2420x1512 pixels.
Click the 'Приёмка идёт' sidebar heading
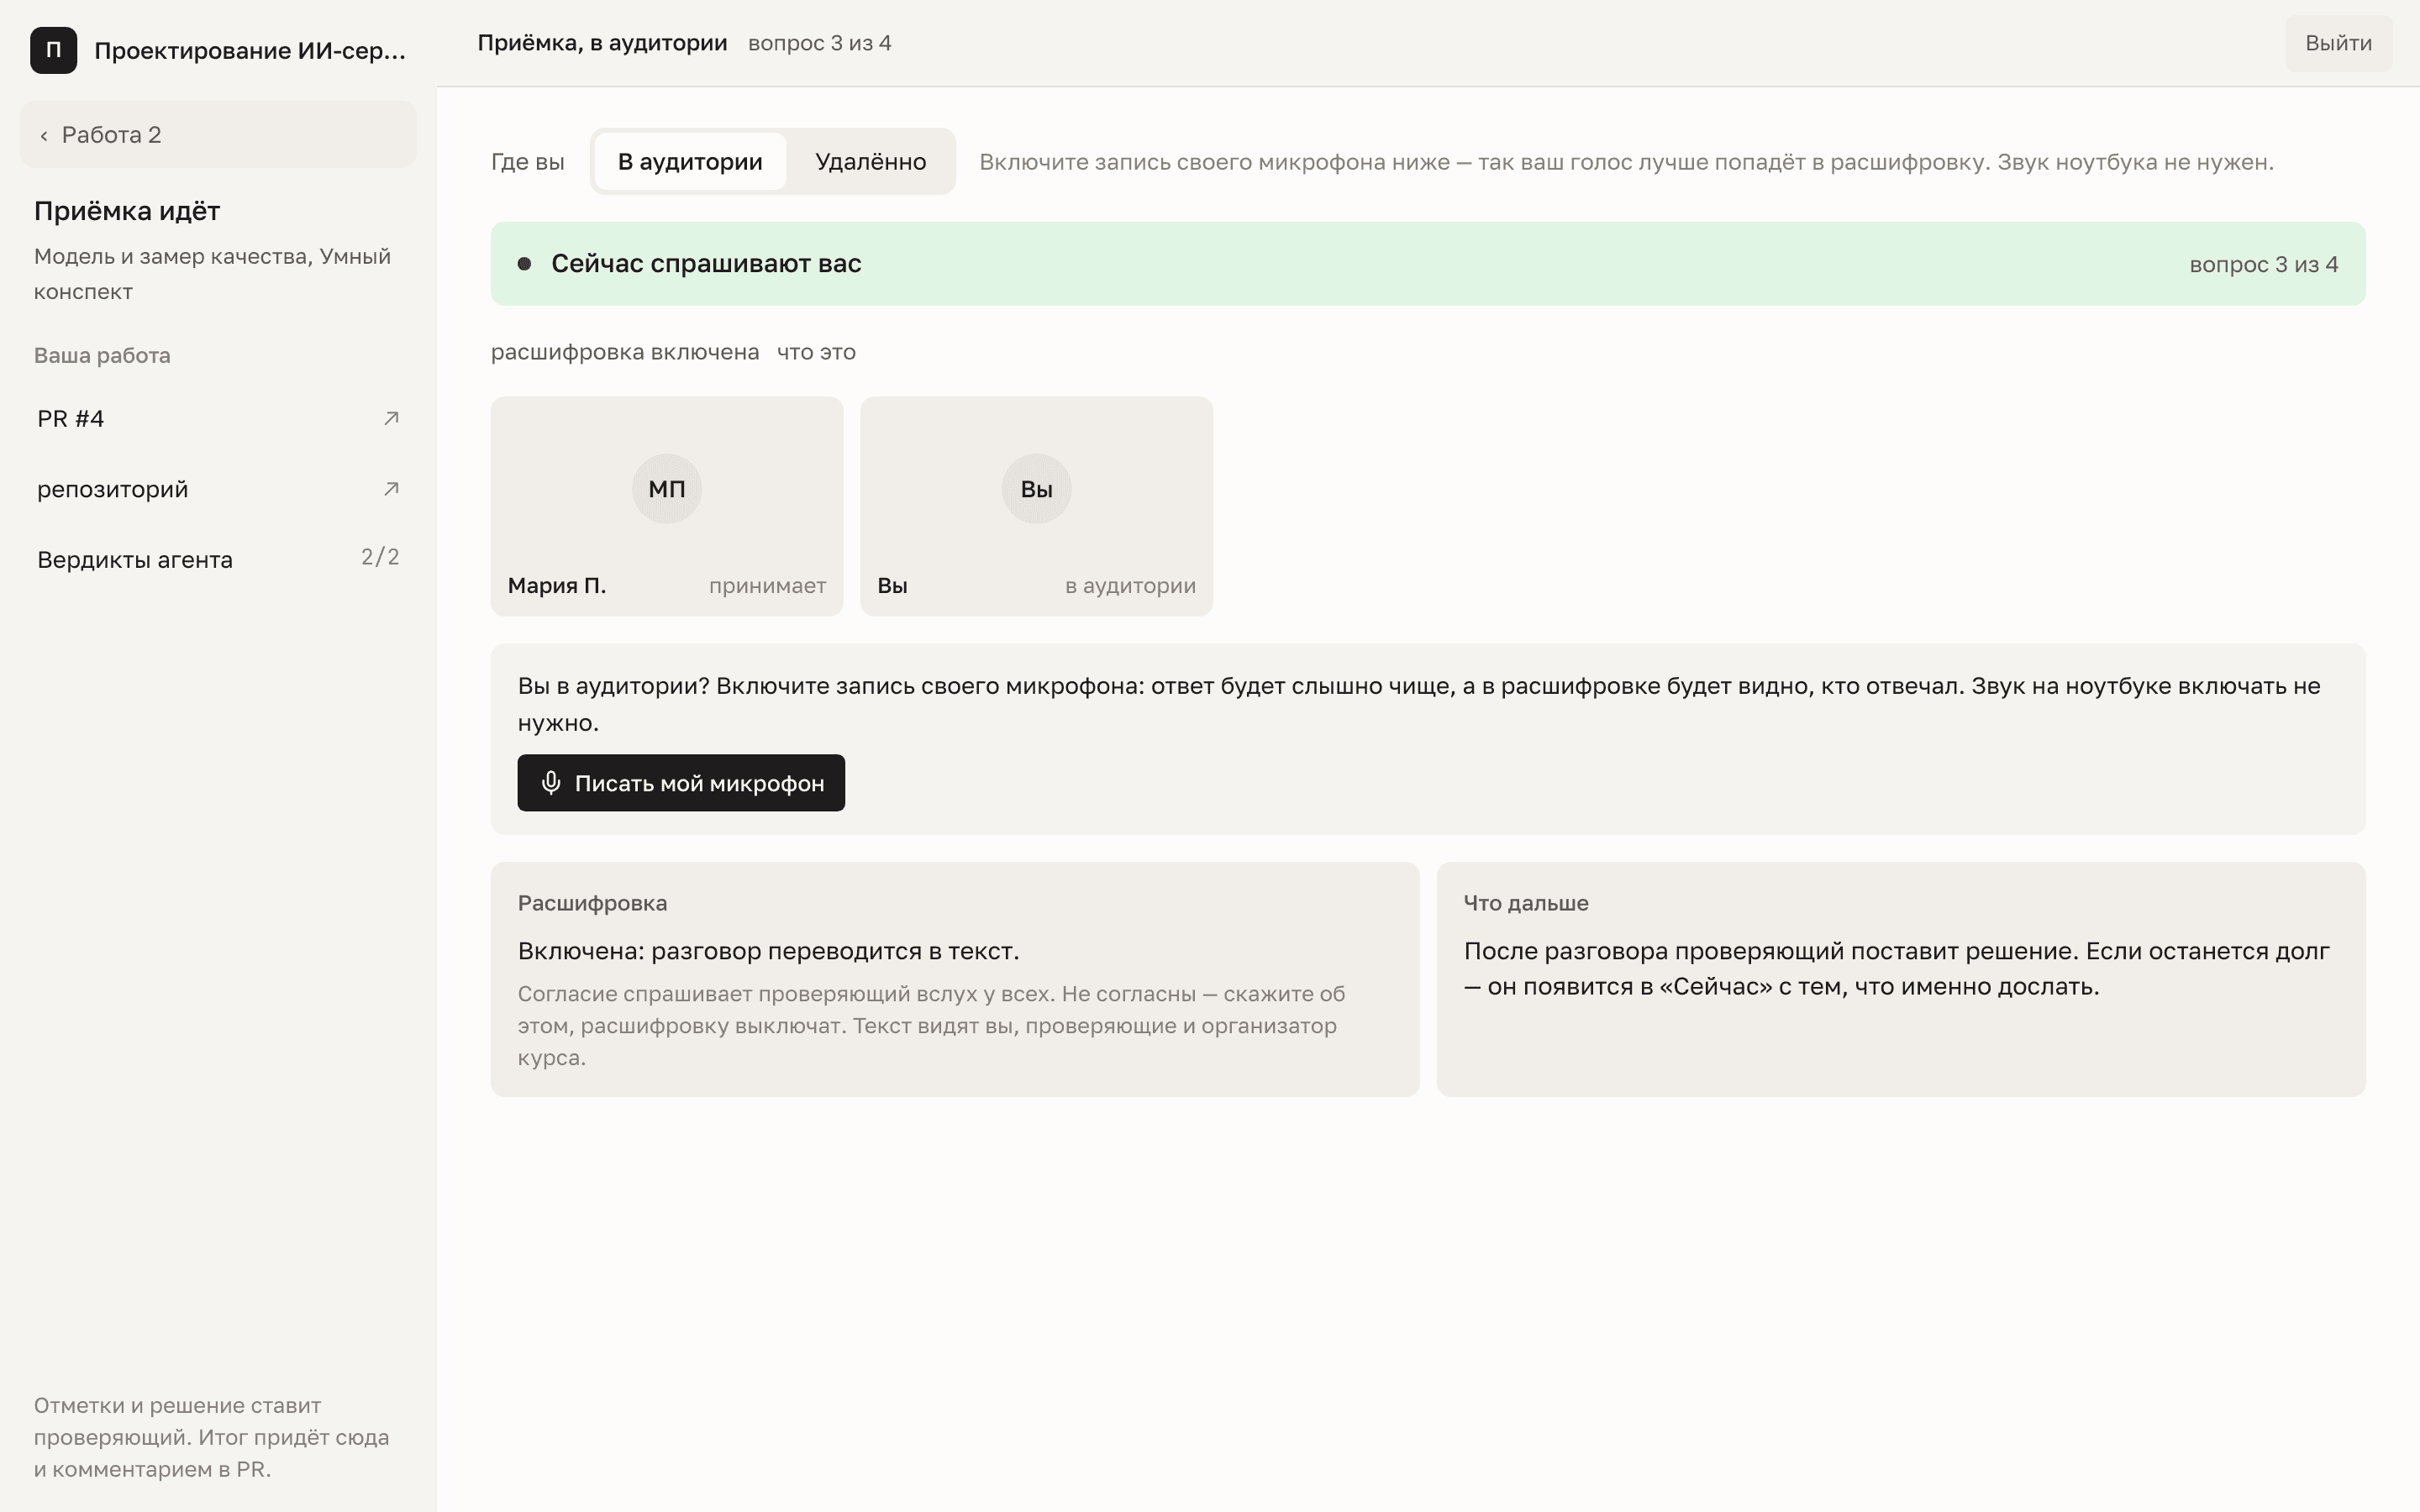tap(127, 211)
